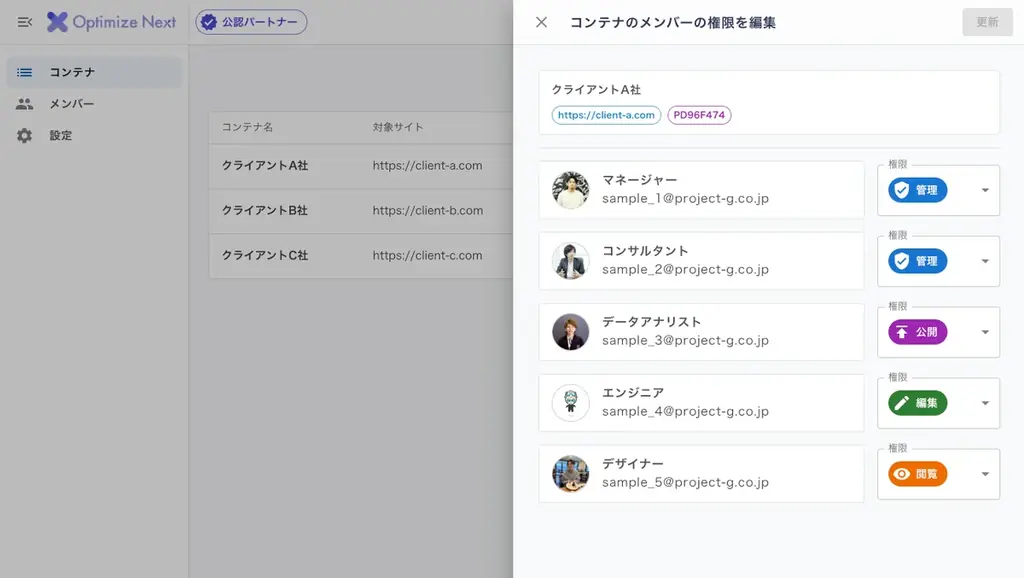Click the エンジニア member avatar

pyautogui.click(x=570, y=402)
